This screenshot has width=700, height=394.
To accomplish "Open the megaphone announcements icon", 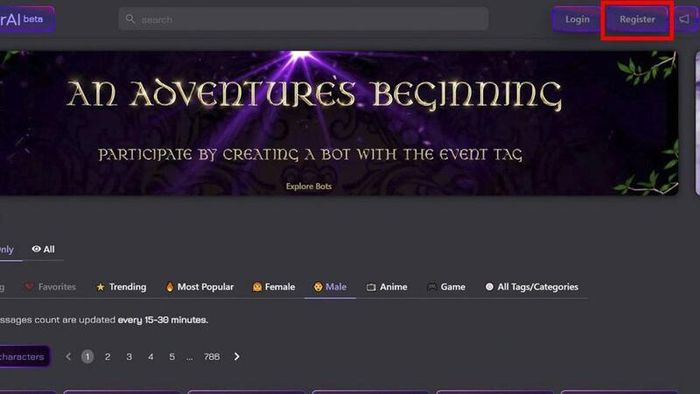I will (x=685, y=19).
